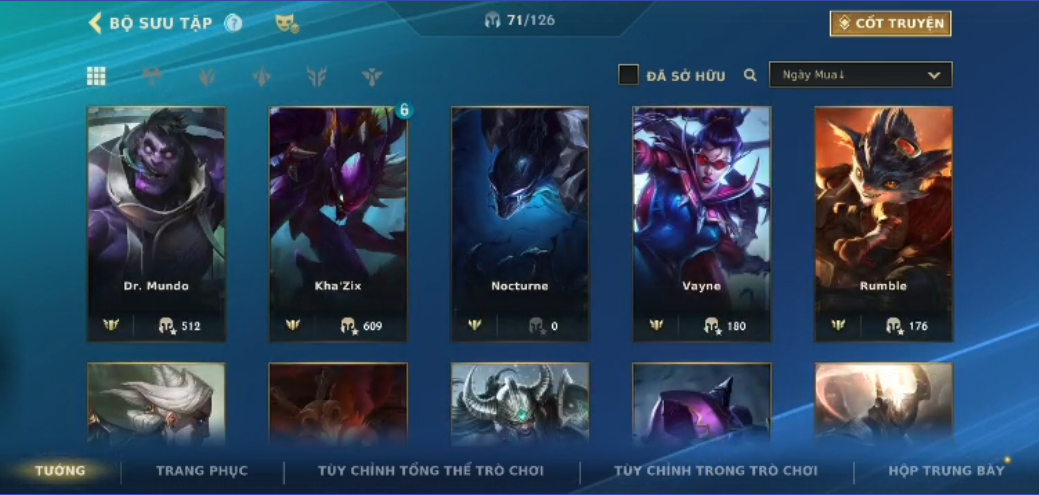Open the Vayne champion card
Viewport: 1039px width, 495px height.
(x=702, y=224)
